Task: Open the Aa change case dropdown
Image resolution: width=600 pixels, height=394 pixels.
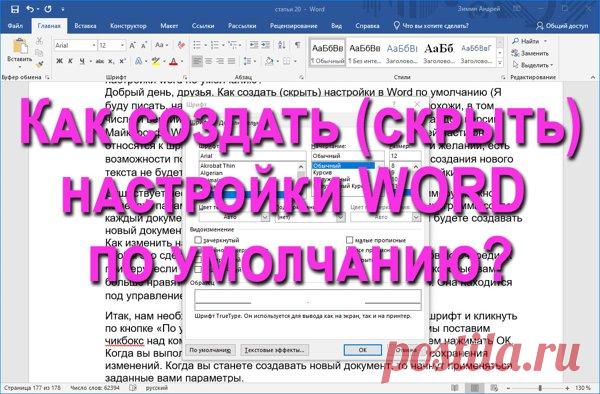Action: pyautogui.click(x=162, y=45)
